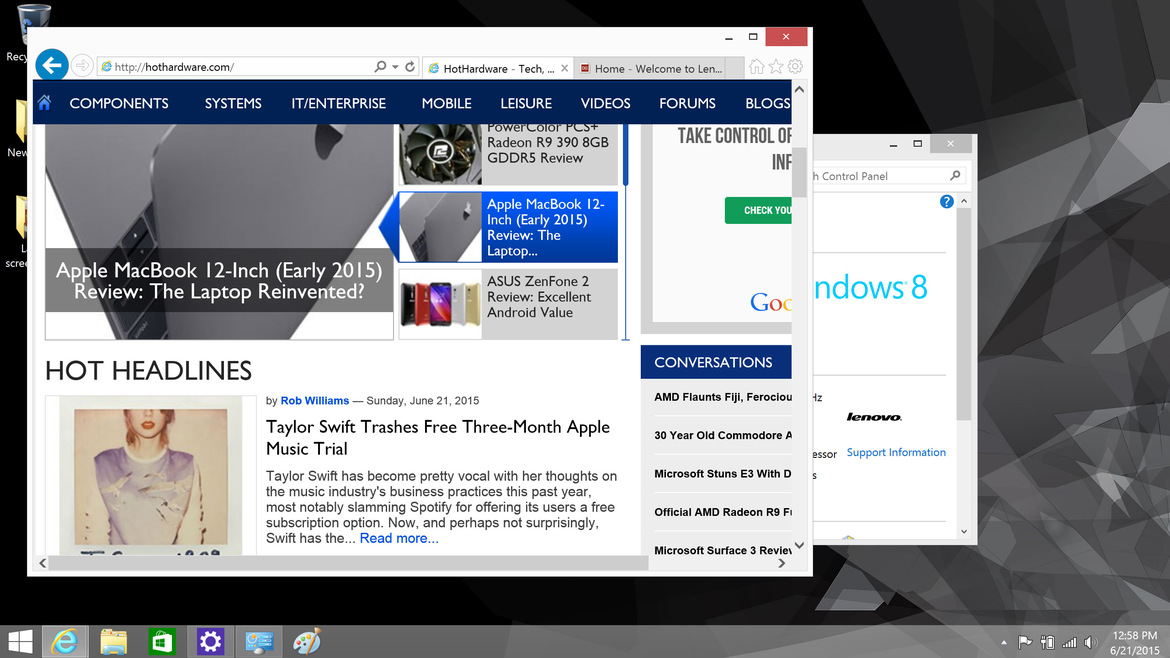The width and height of the screenshot is (1170, 658).
Task: Open the purple PC Settings gear taskbar icon
Action: coord(210,642)
